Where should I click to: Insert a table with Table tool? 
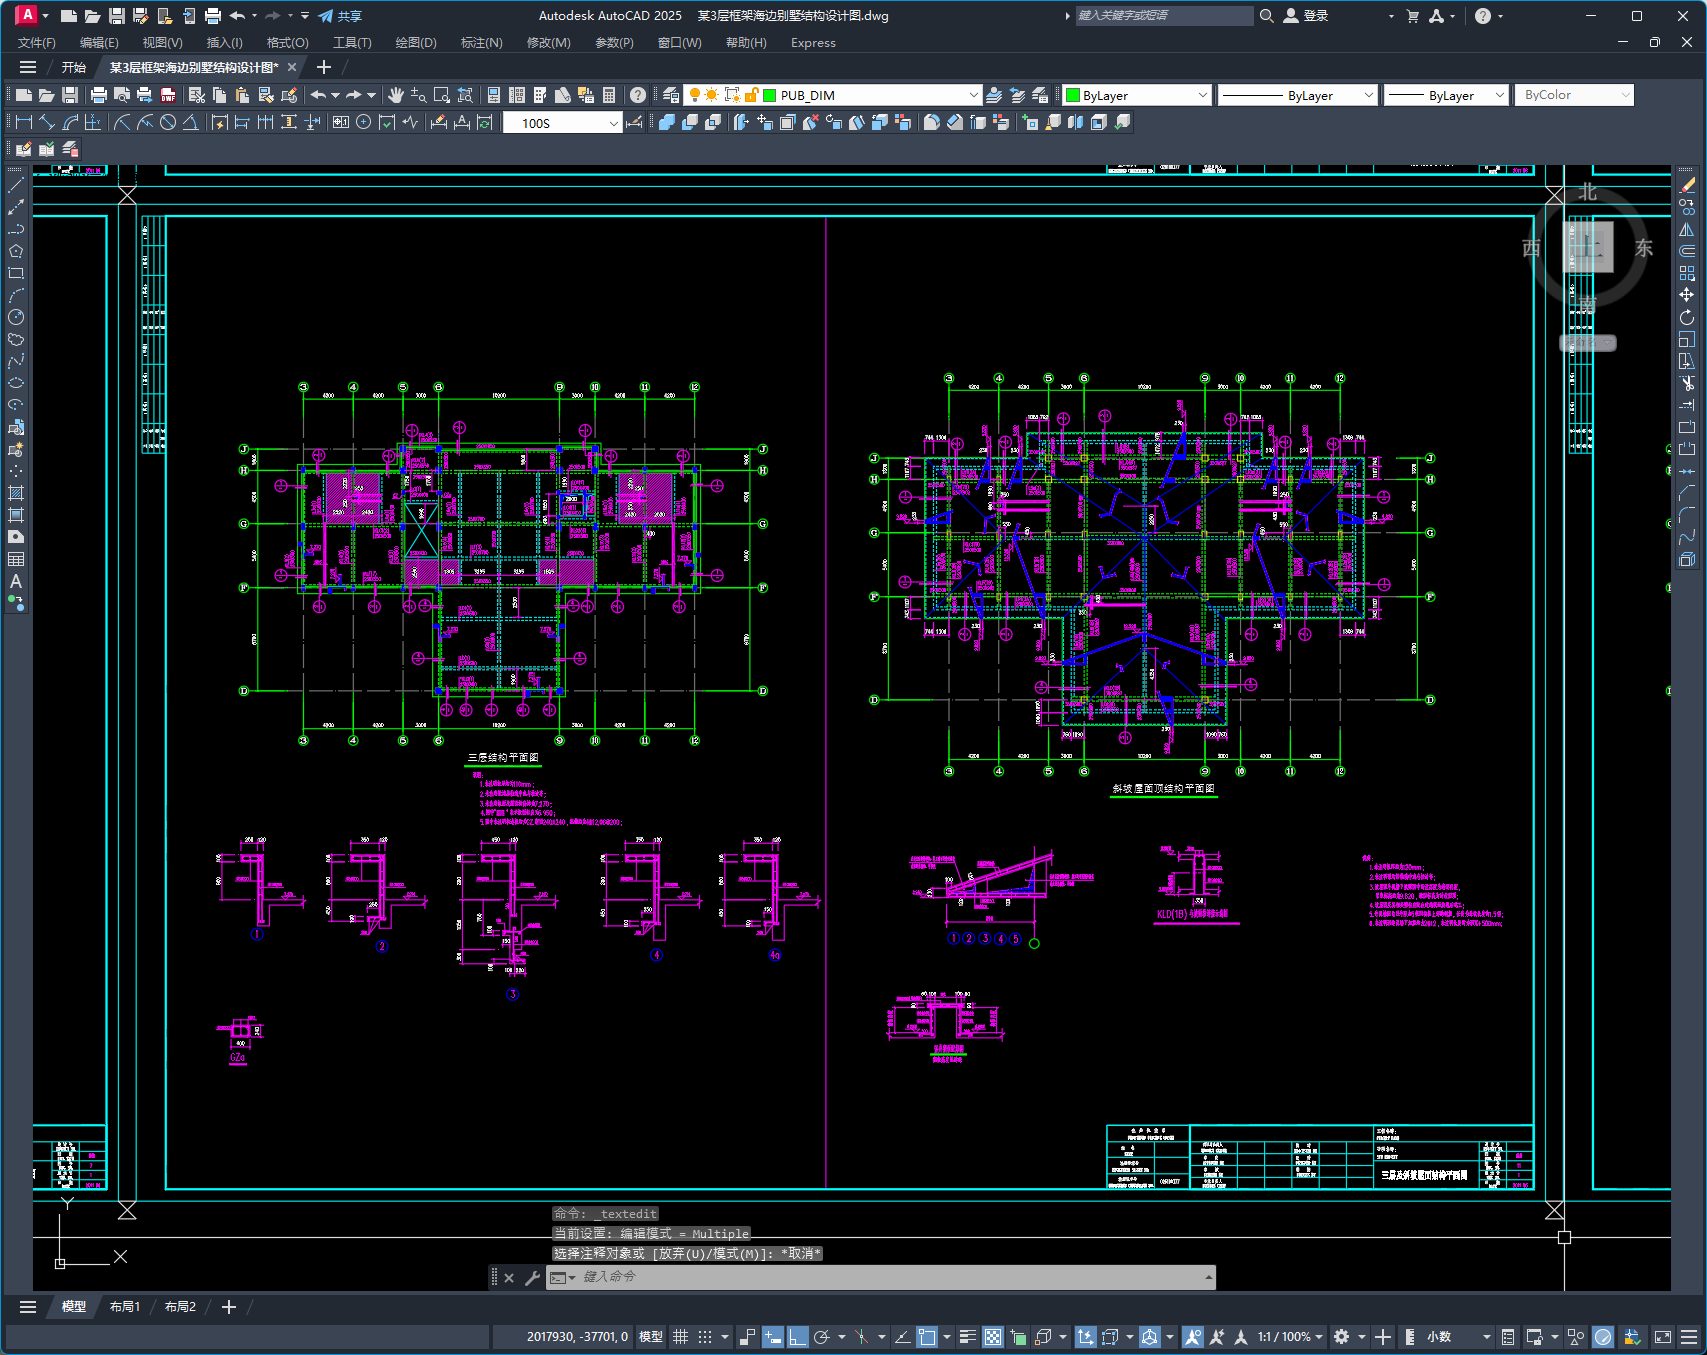pos(16,559)
